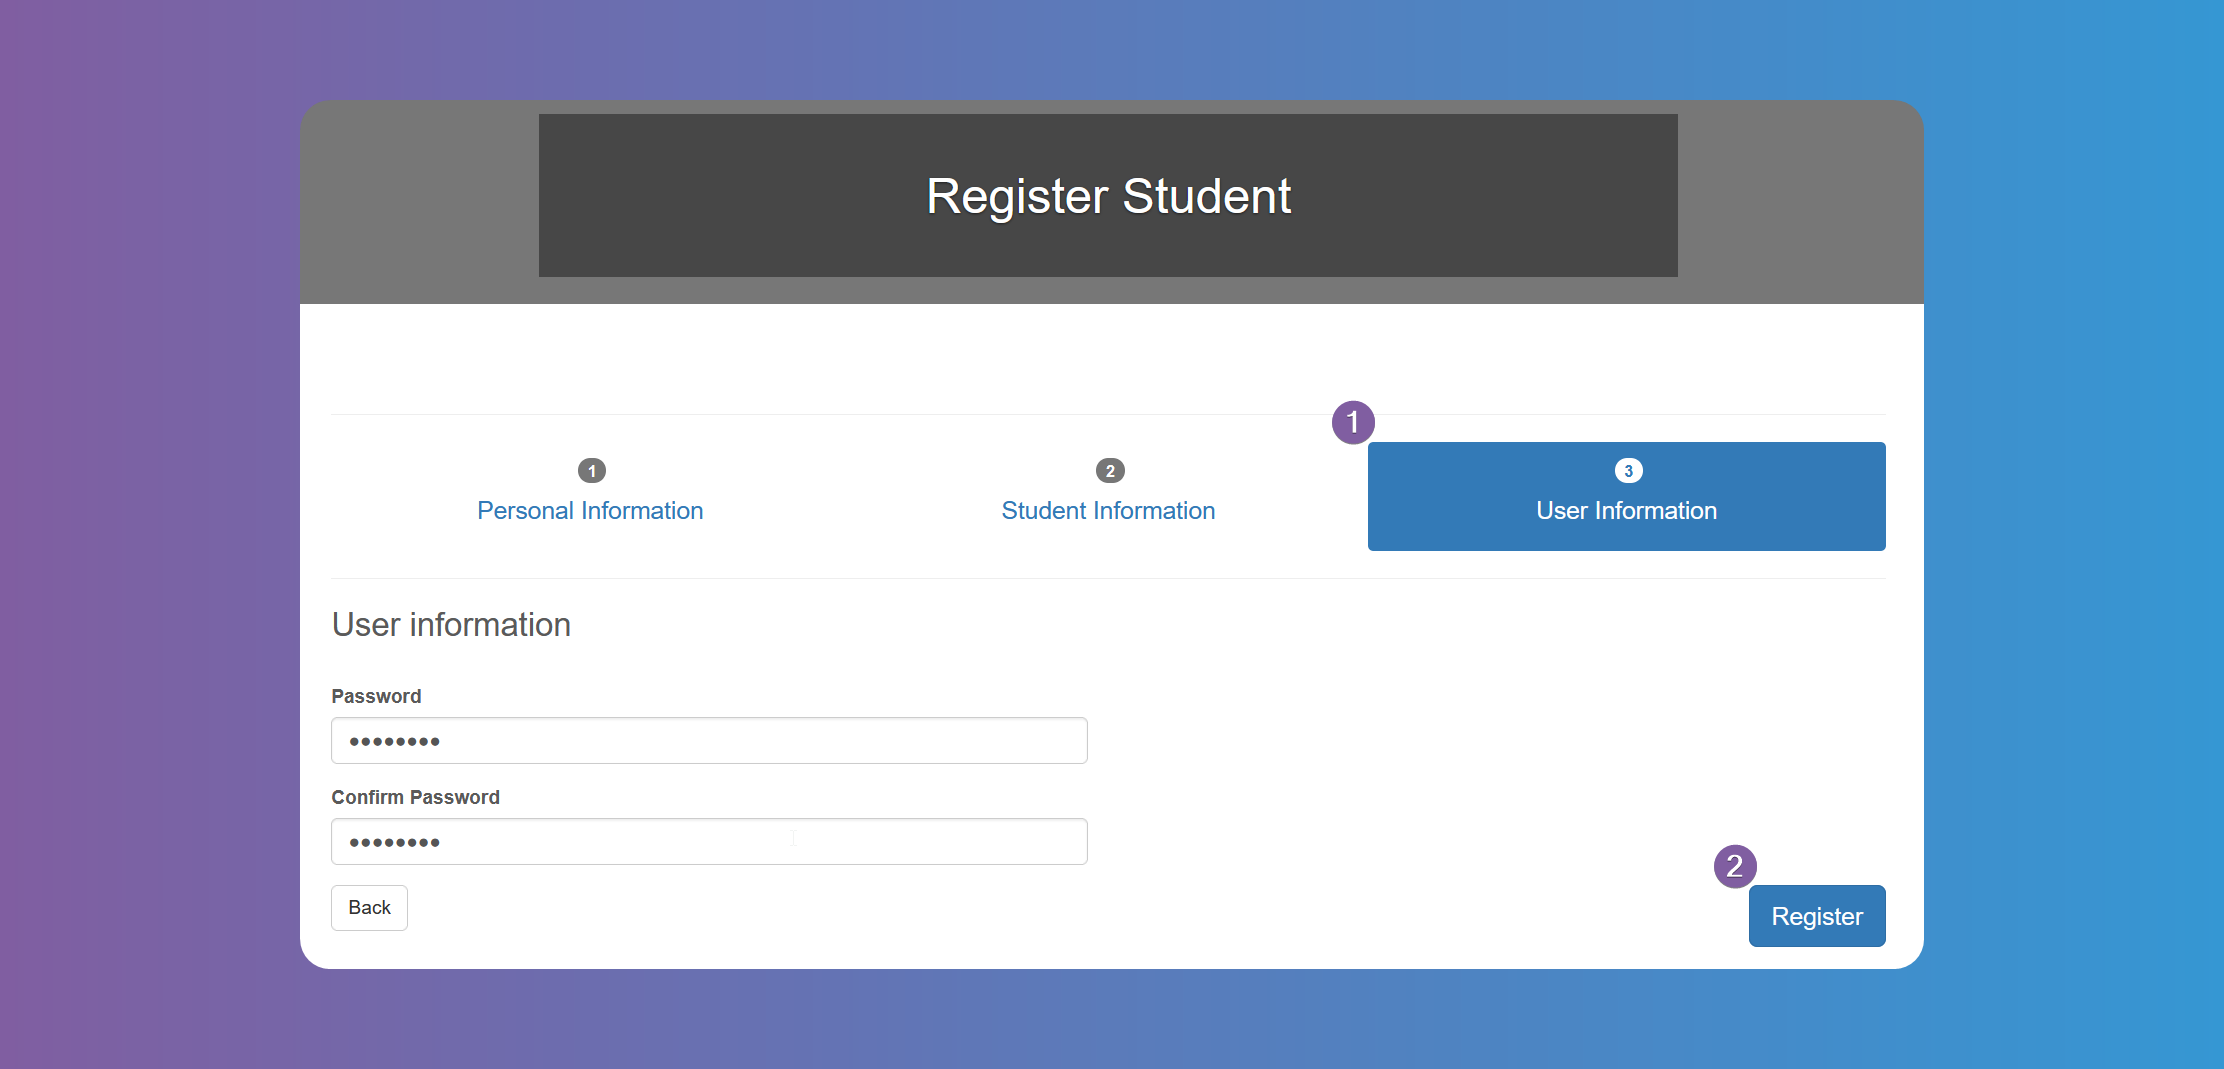Focus the Password input field
The width and height of the screenshot is (2224, 1069).
709,740
